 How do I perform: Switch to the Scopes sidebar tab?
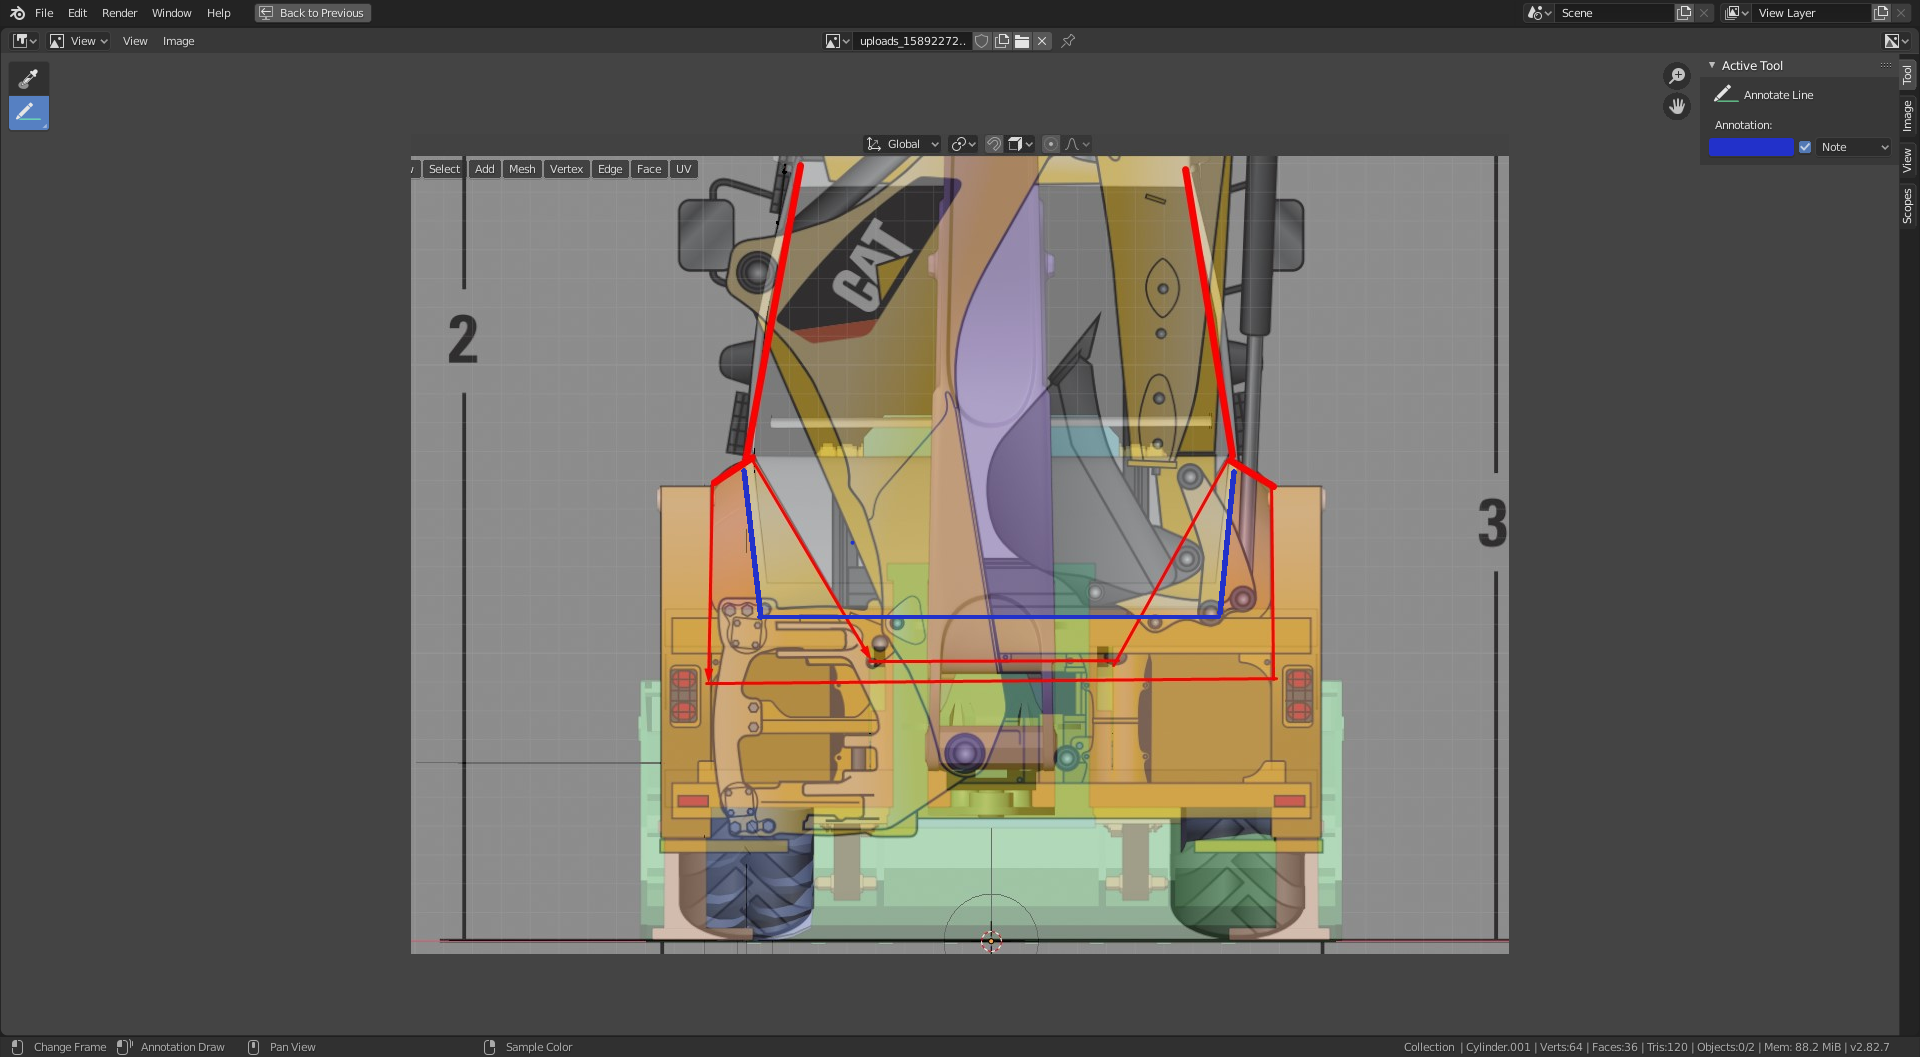coord(1908,206)
